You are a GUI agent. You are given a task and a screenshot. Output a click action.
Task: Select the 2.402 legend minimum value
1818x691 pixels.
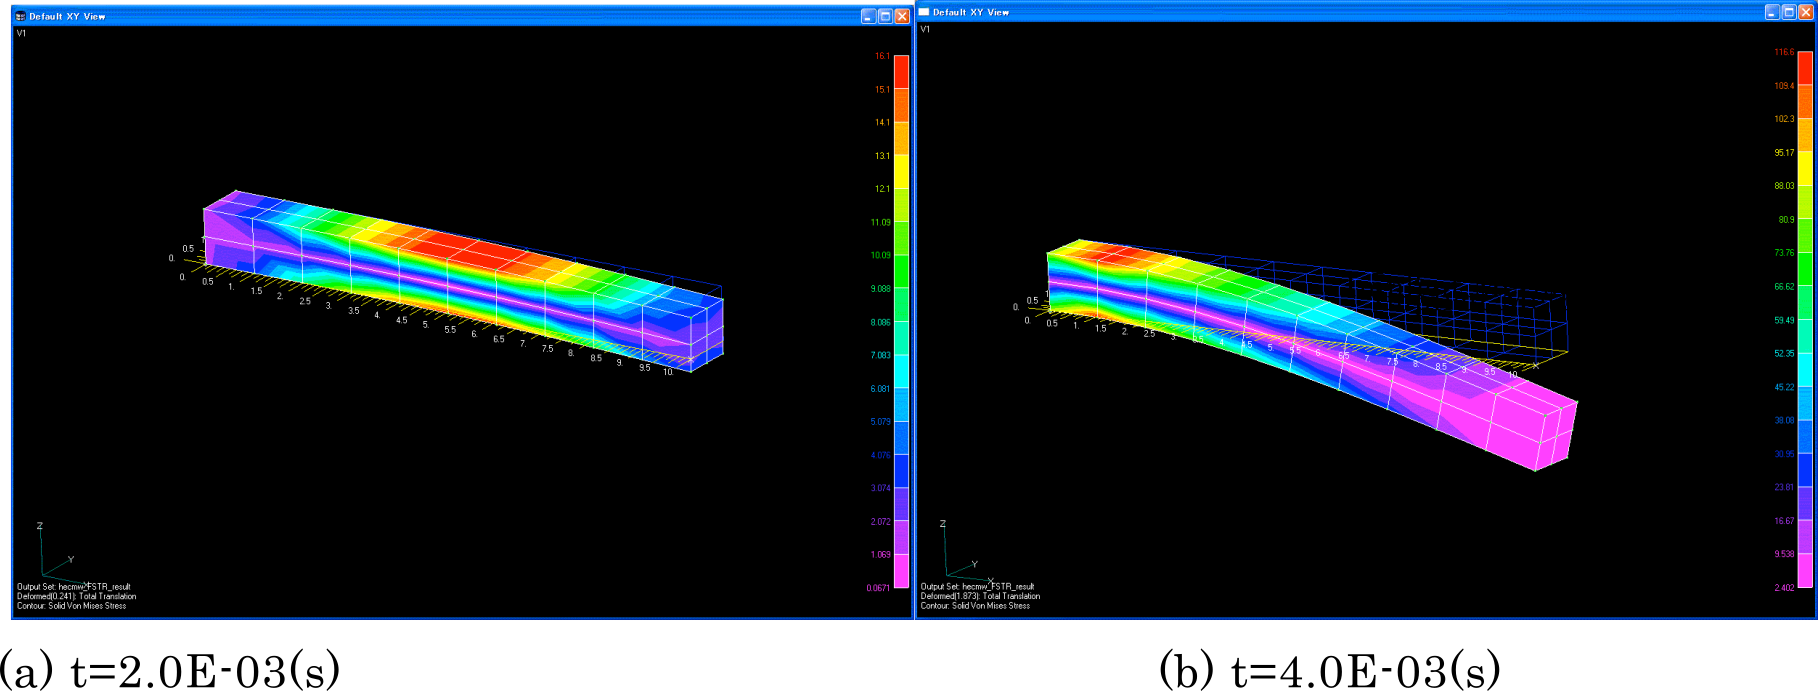[1784, 588]
